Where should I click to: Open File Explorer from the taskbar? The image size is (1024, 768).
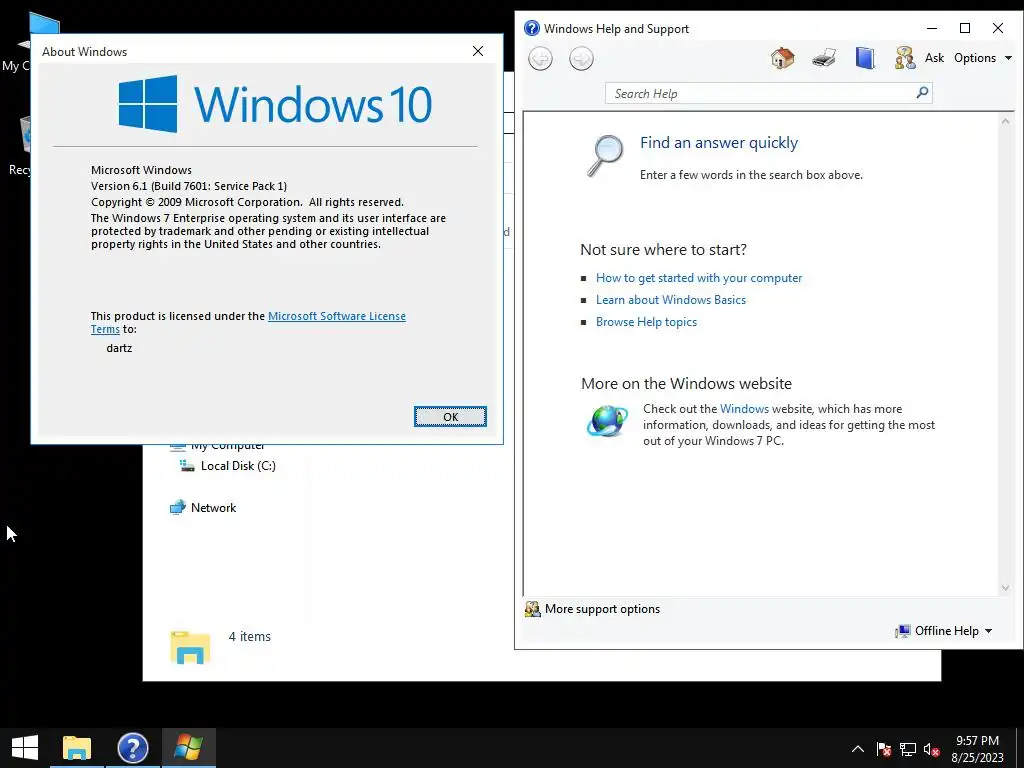click(x=76, y=748)
